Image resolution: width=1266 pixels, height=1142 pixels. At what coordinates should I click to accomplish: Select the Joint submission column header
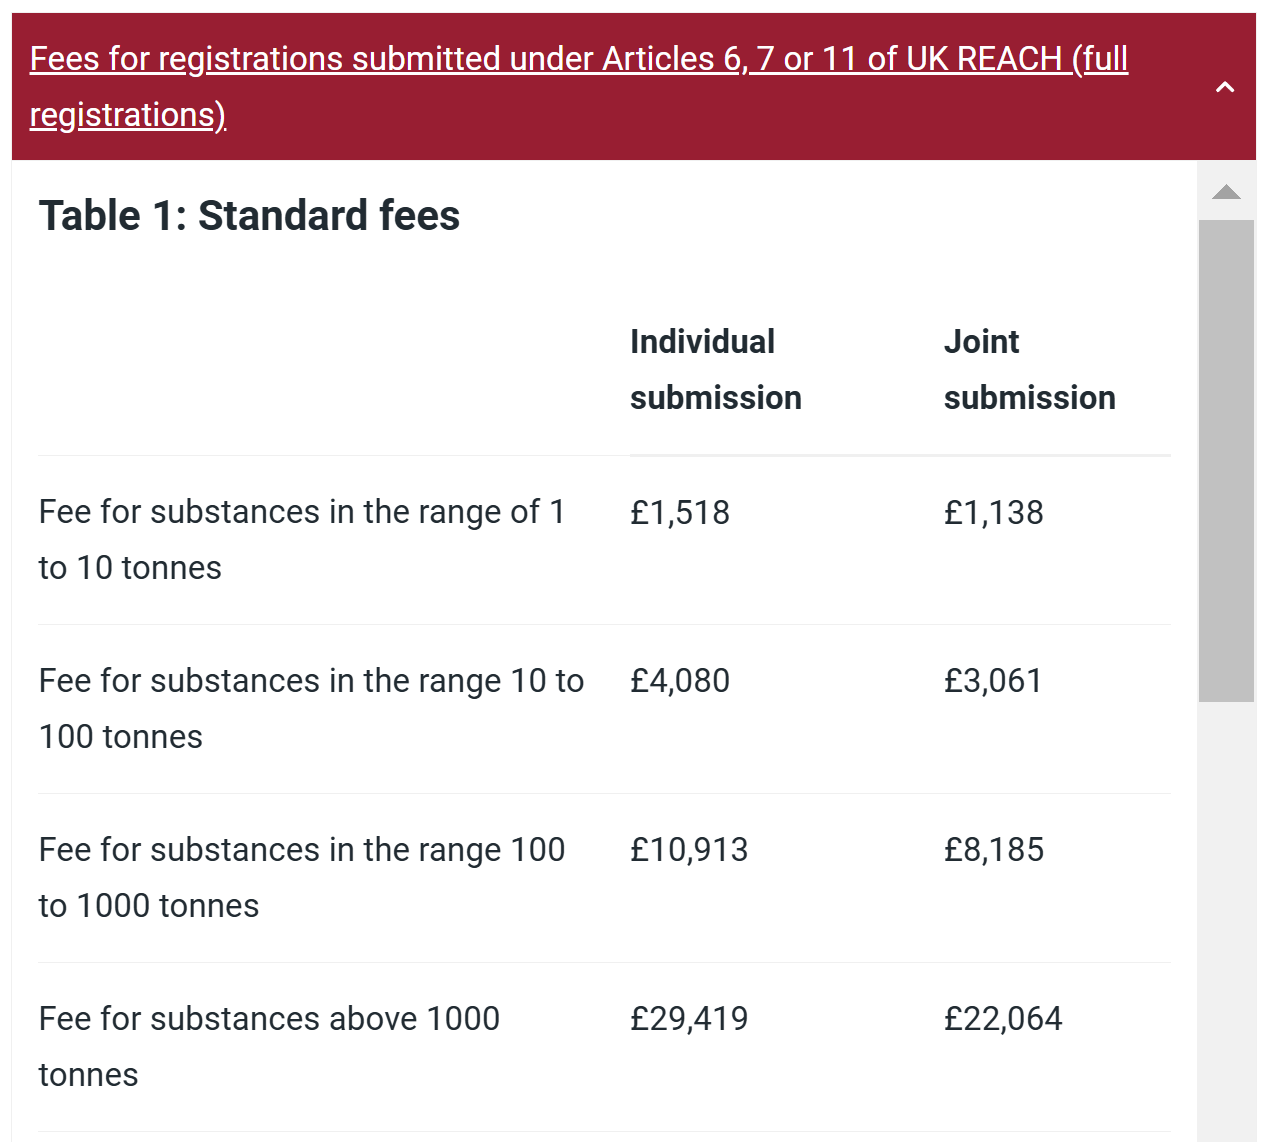(x=1029, y=369)
